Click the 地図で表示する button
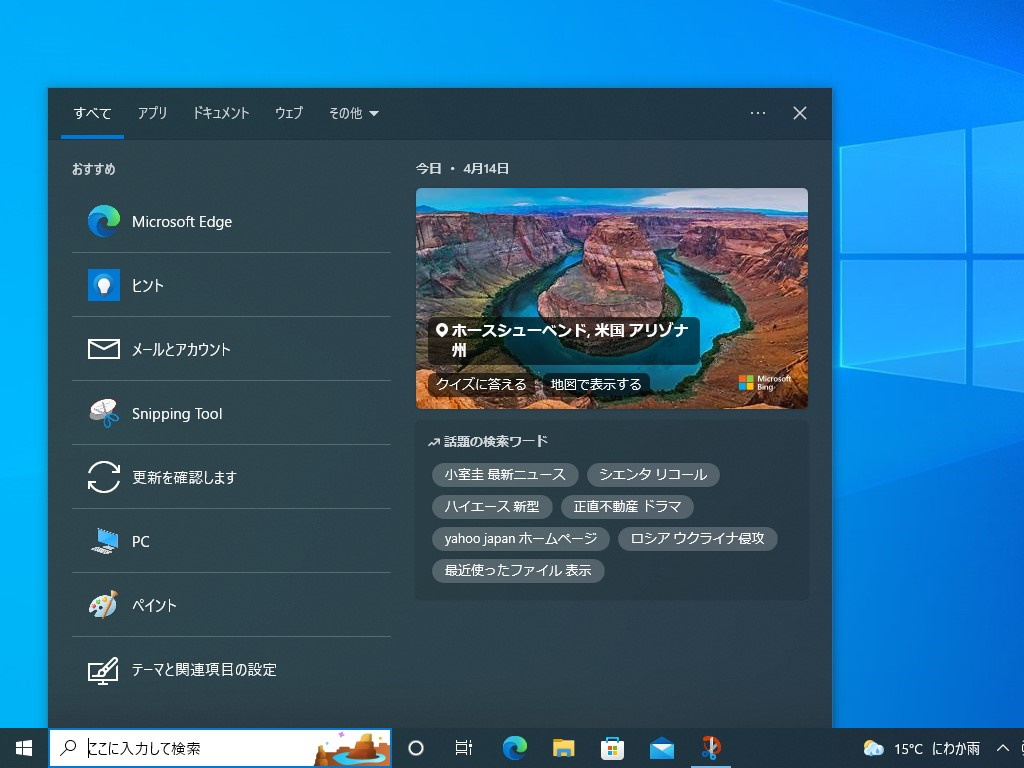This screenshot has height=768, width=1024. pos(594,384)
